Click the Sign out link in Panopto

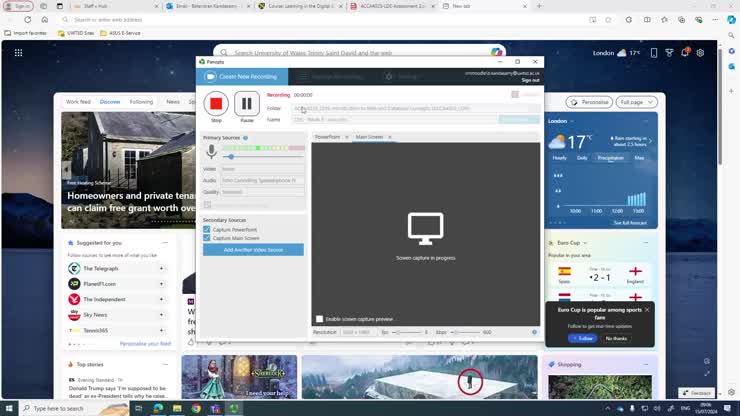(x=530, y=80)
